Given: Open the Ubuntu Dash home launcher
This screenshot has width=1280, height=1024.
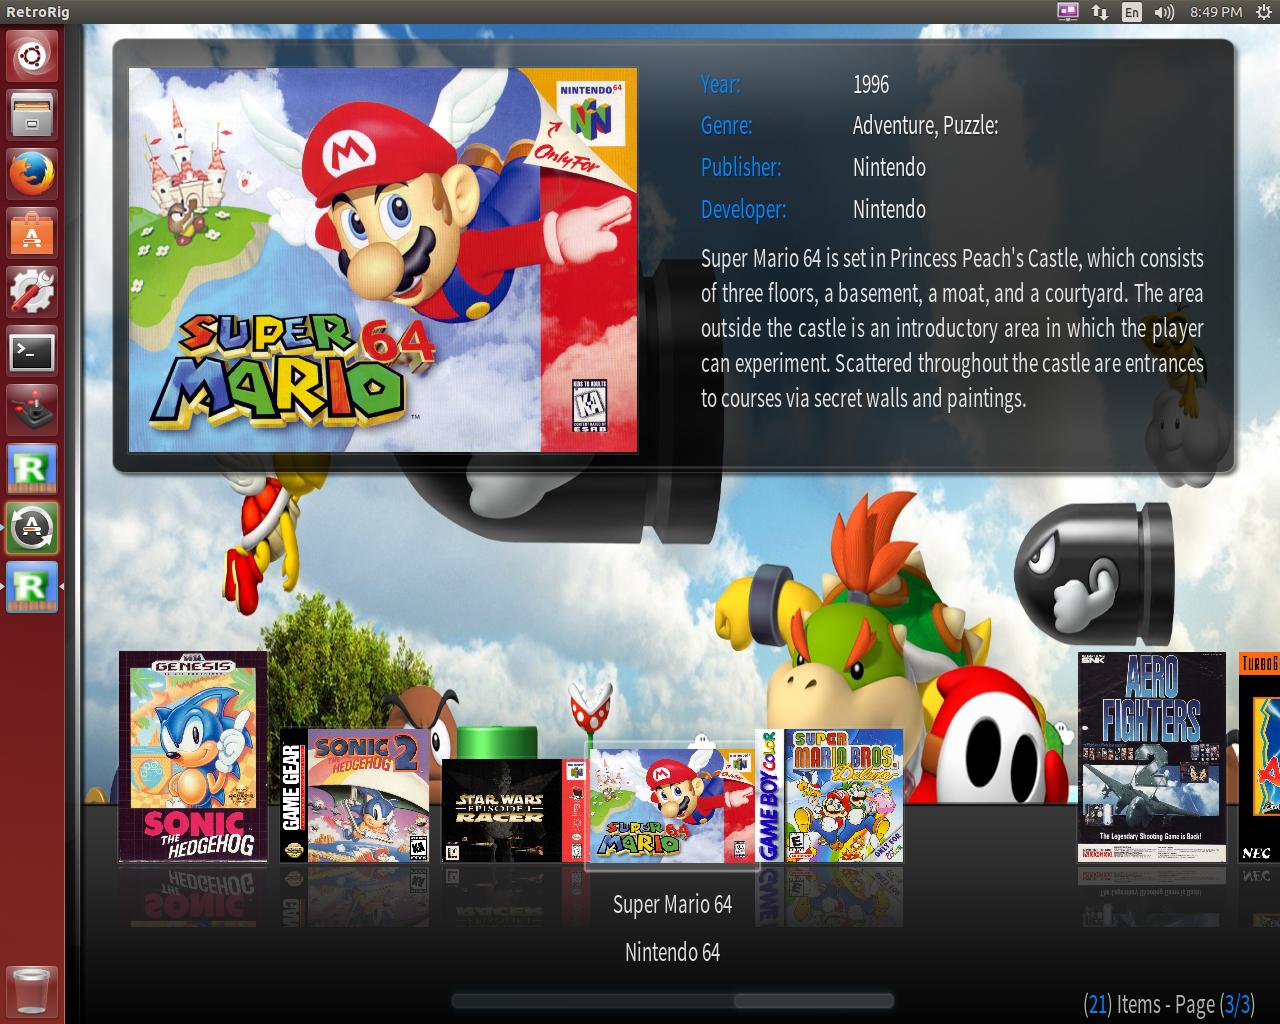Looking at the screenshot, I should click(x=32, y=55).
